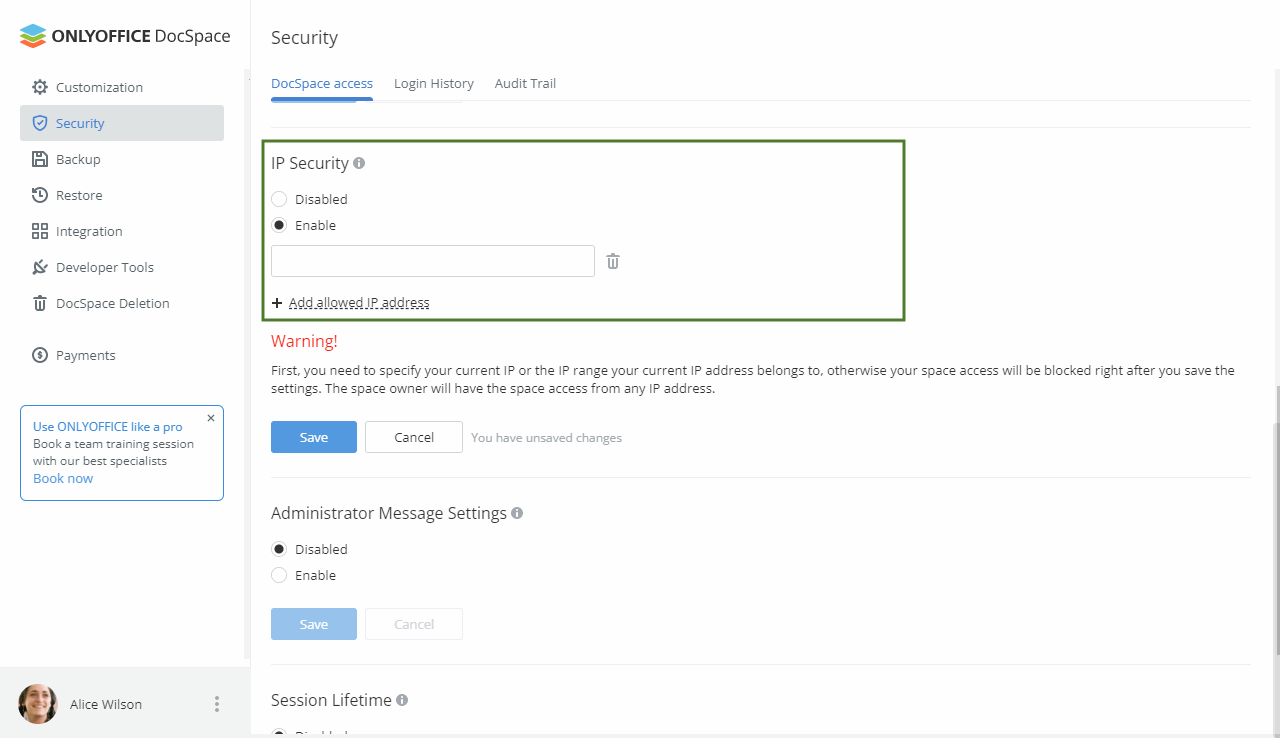Select Disabled for Session Lifetime
Screen dimensions: 1280x738
(x=278, y=734)
